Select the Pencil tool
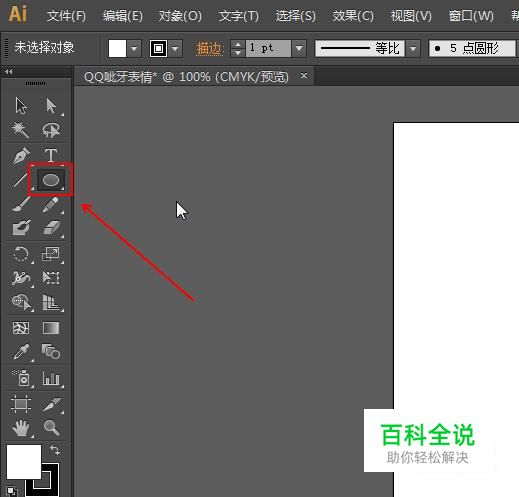The width and height of the screenshot is (519, 497). 51,204
